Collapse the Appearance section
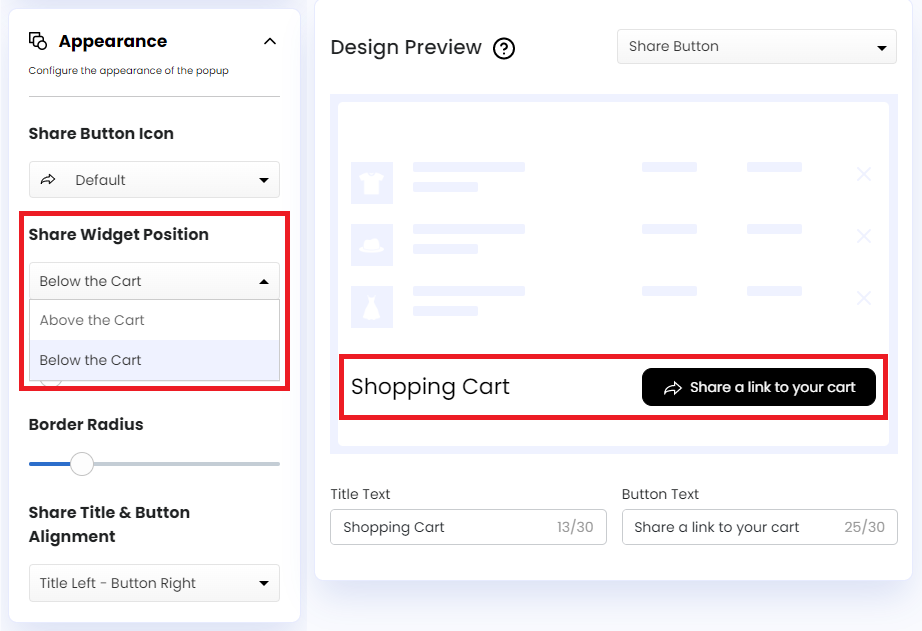The height and width of the screenshot is (631, 922). point(269,41)
